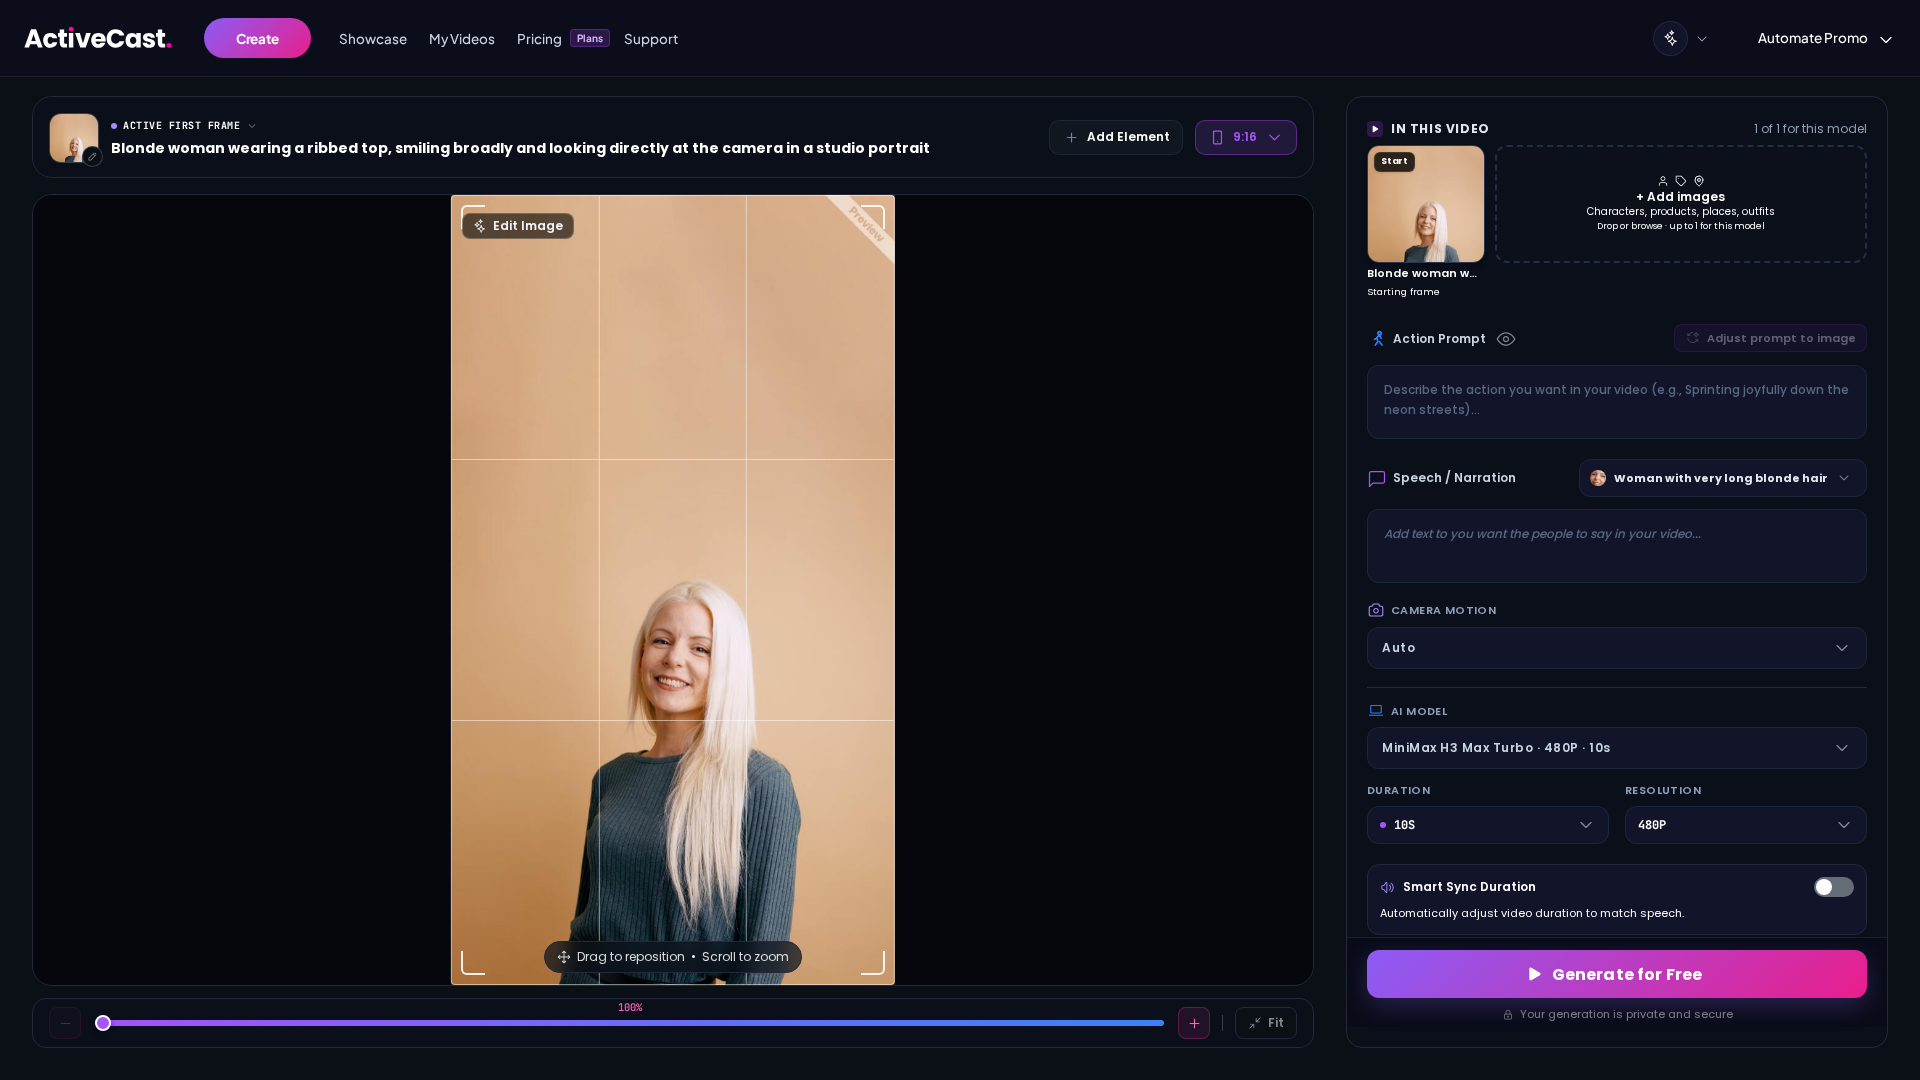Open the voice selector dropdown
This screenshot has height=1080, width=1920.
click(1723, 478)
